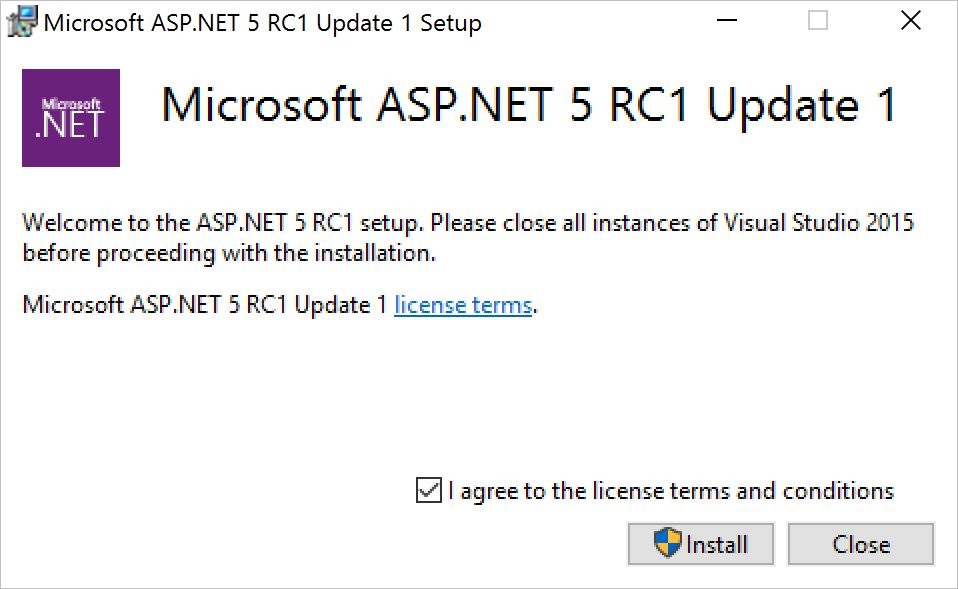This screenshot has width=958, height=589.
Task: Click 'before proceeding with the installation' text line
Action: pyautogui.click(x=229, y=253)
